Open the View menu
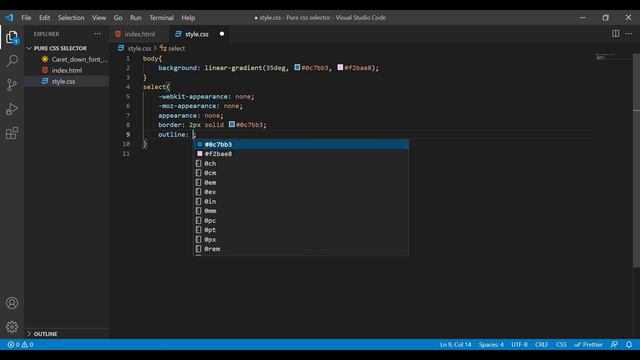This screenshot has width=640, height=360. click(99, 18)
